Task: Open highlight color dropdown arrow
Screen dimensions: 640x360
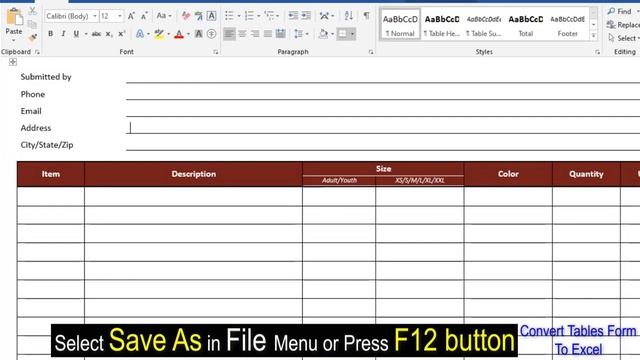Action: (x=169, y=34)
